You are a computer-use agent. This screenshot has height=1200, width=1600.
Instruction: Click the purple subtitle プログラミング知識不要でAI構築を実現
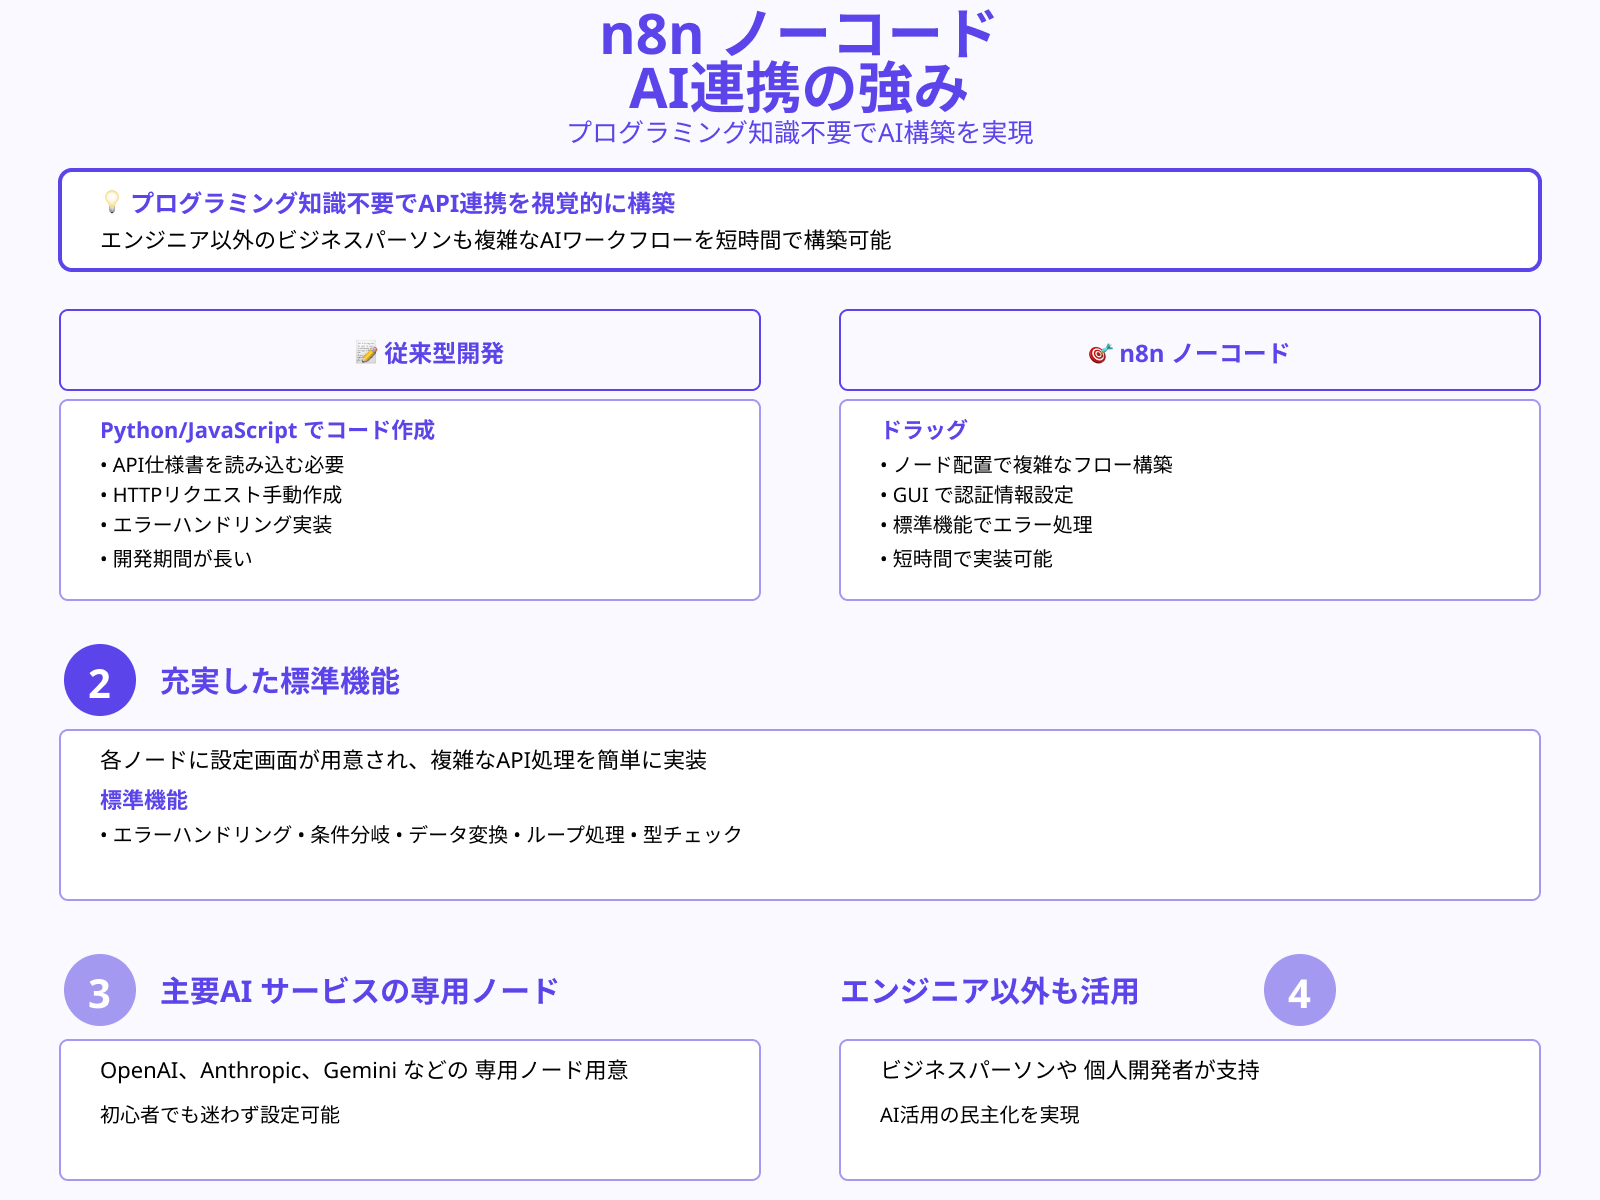point(802,132)
